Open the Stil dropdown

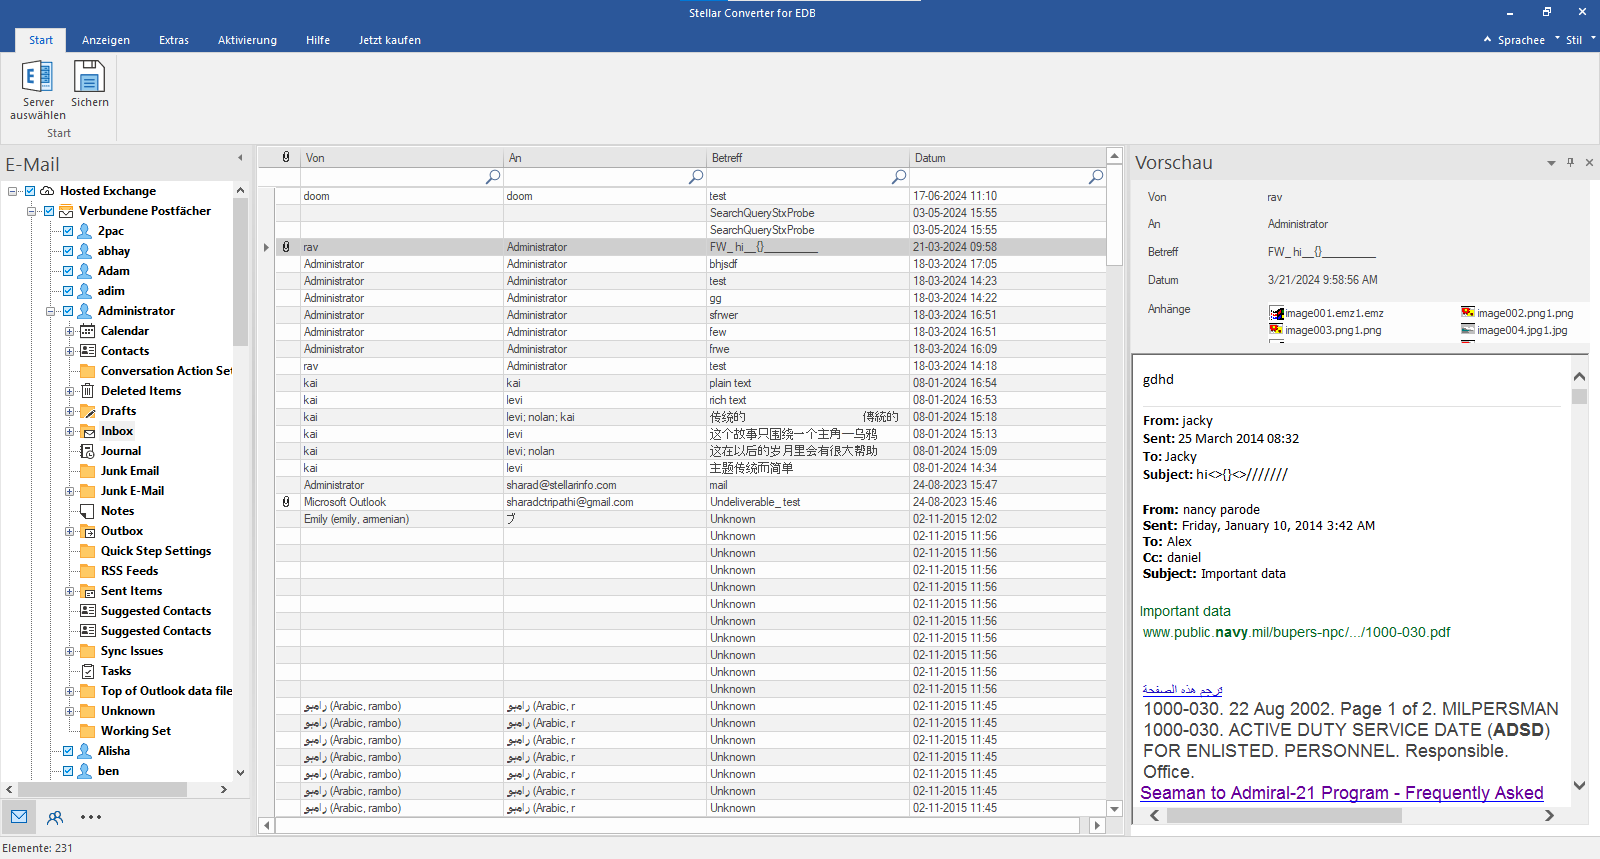tap(1580, 40)
